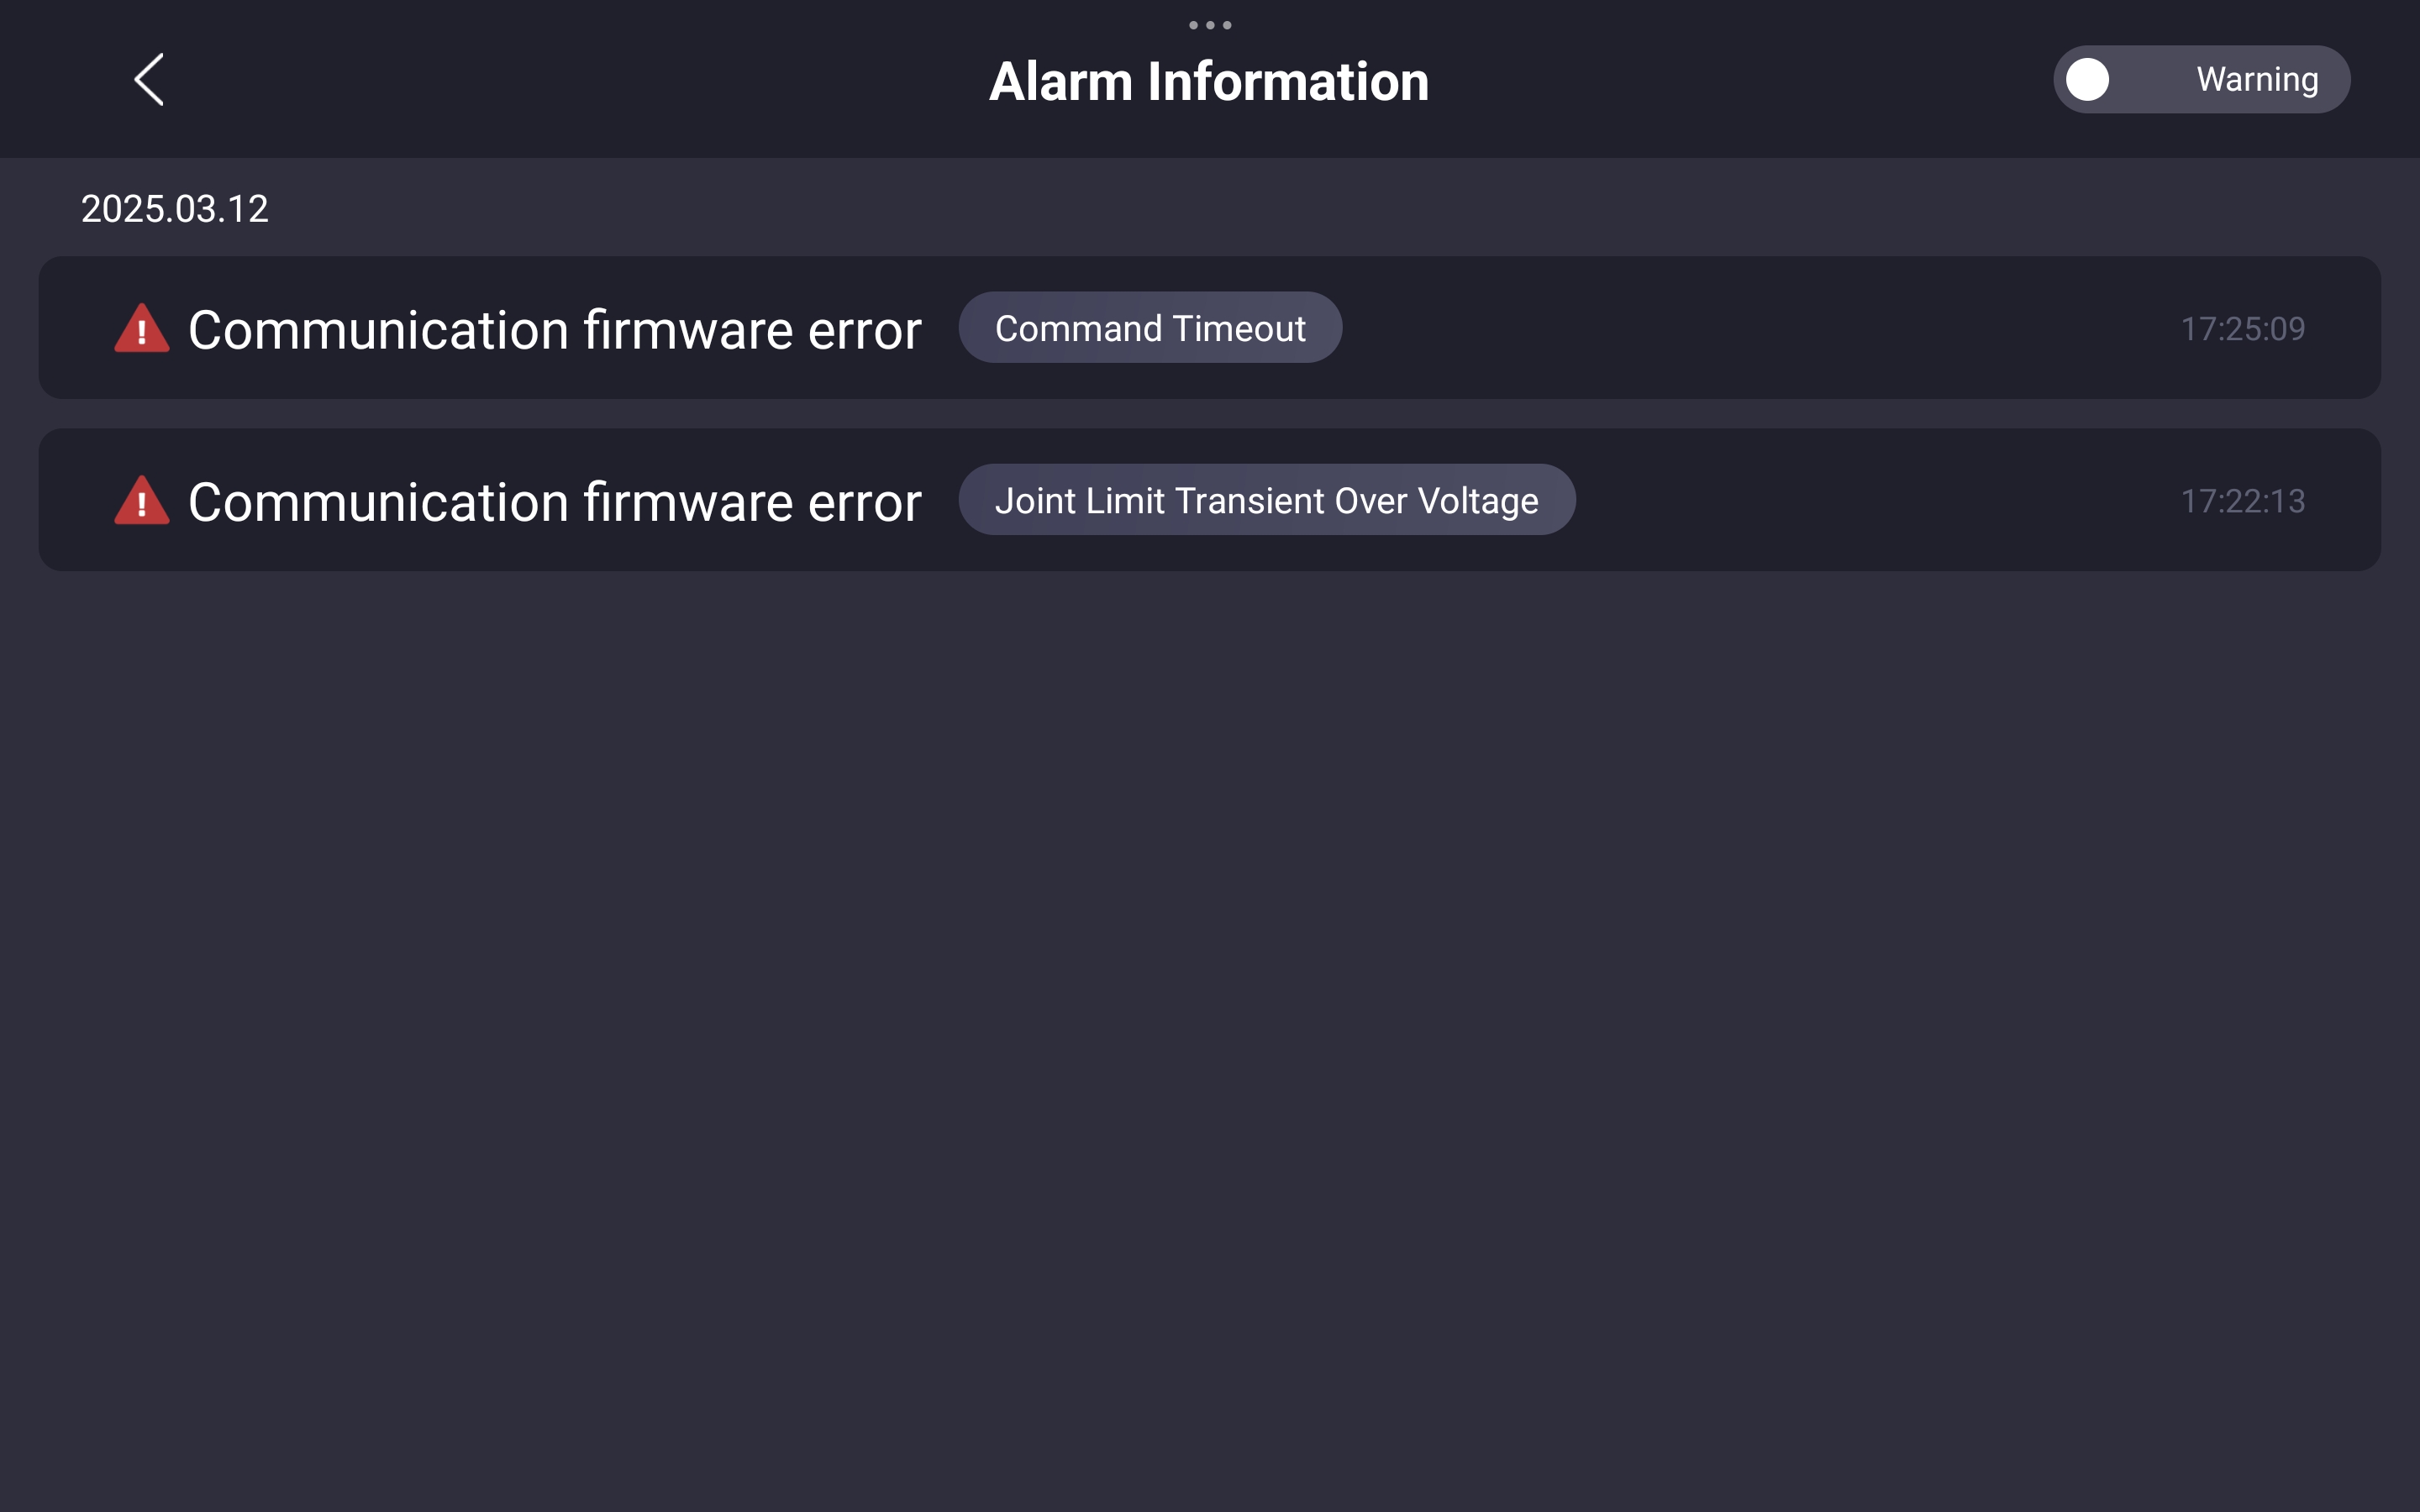
Task: Click the "Alarm Information" page title
Action: point(1209,81)
